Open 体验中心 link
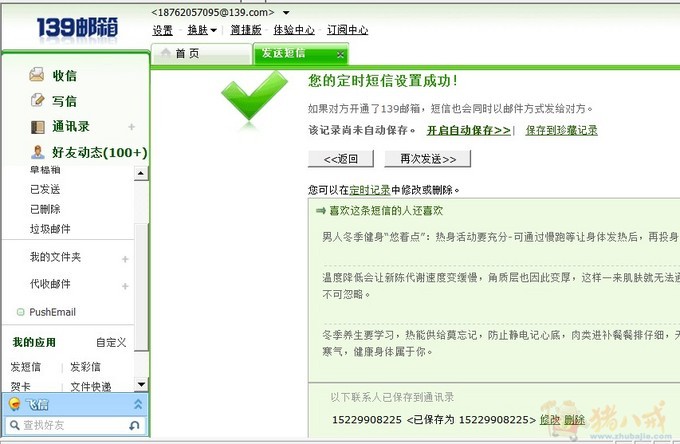The image size is (680, 444). coord(294,30)
